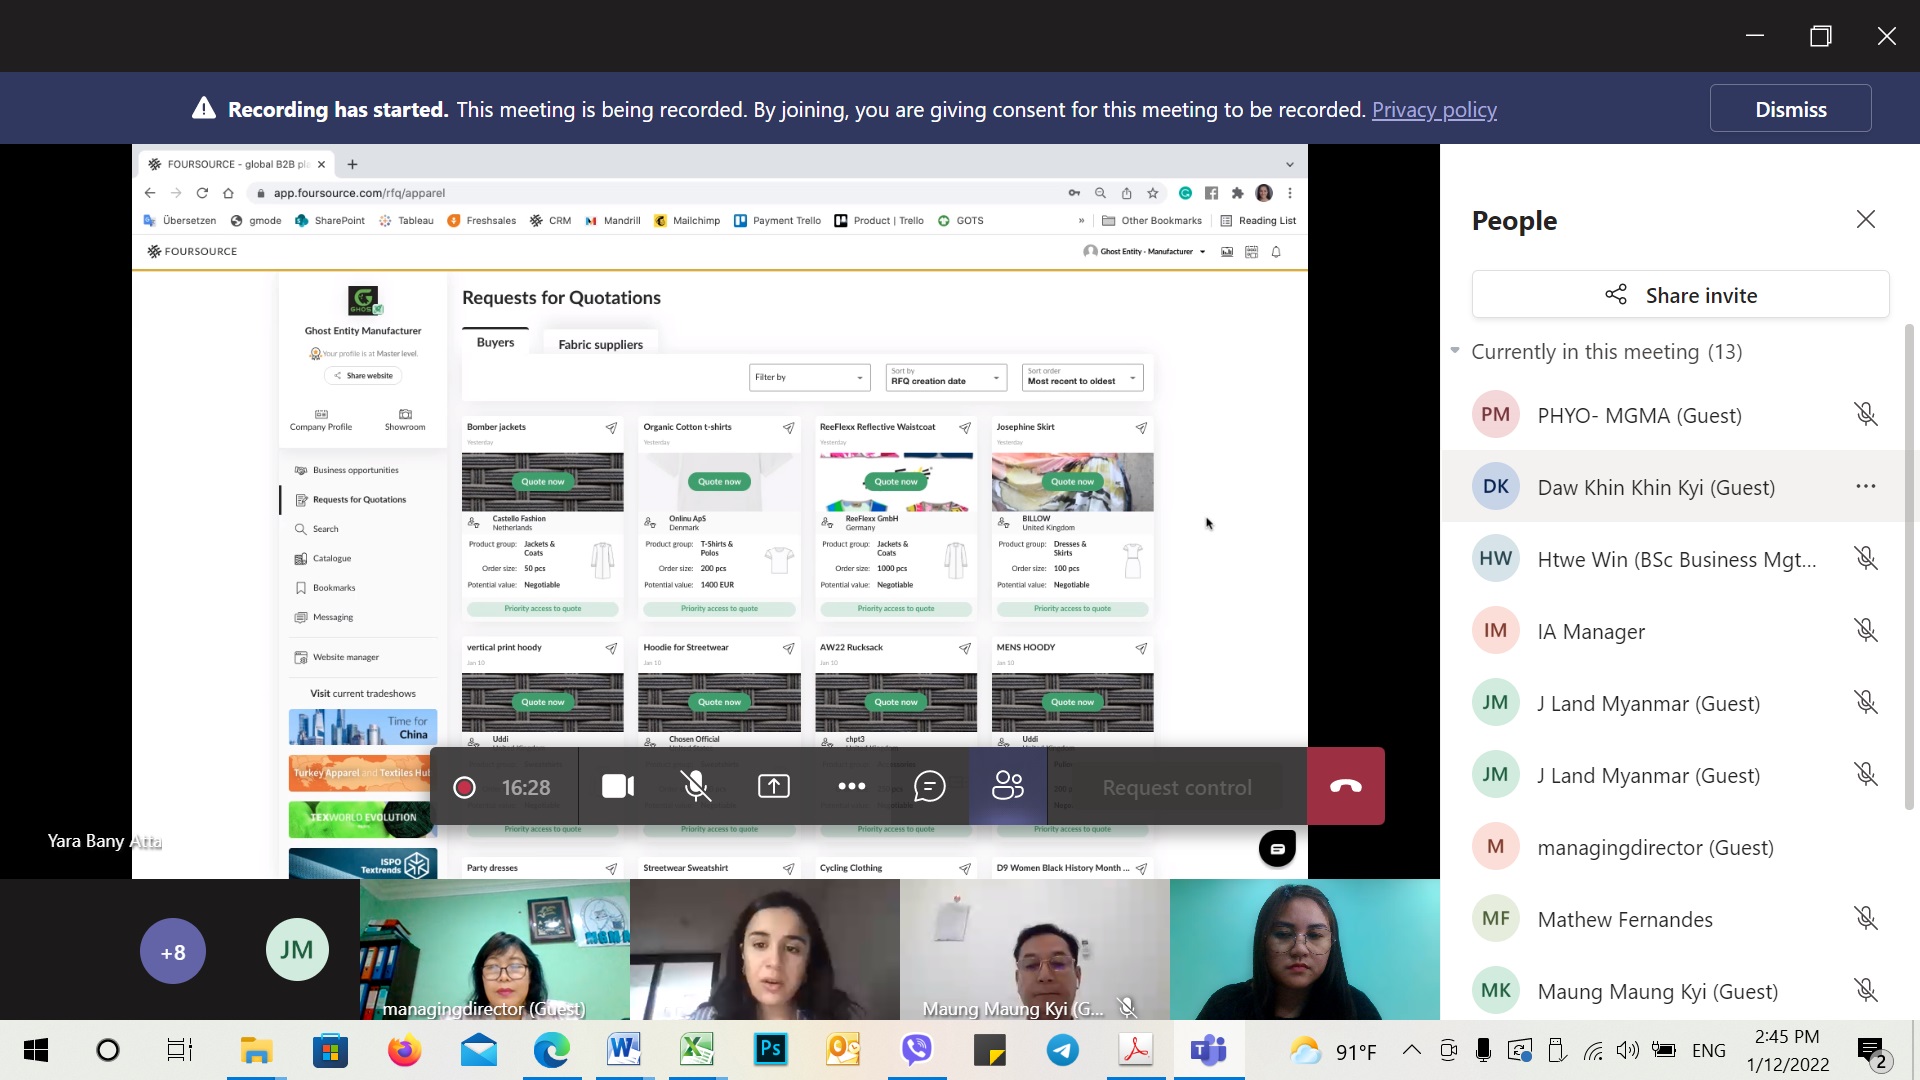Reload page in shared browser
The image size is (1920, 1080).
[202, 193]
